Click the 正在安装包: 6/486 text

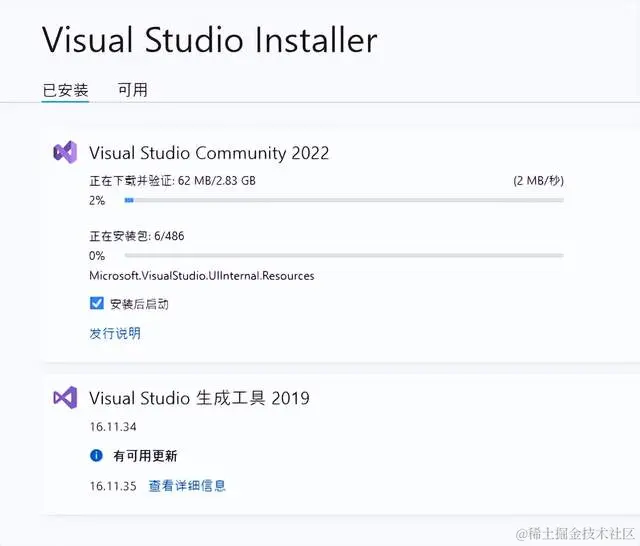click(137, 236)
